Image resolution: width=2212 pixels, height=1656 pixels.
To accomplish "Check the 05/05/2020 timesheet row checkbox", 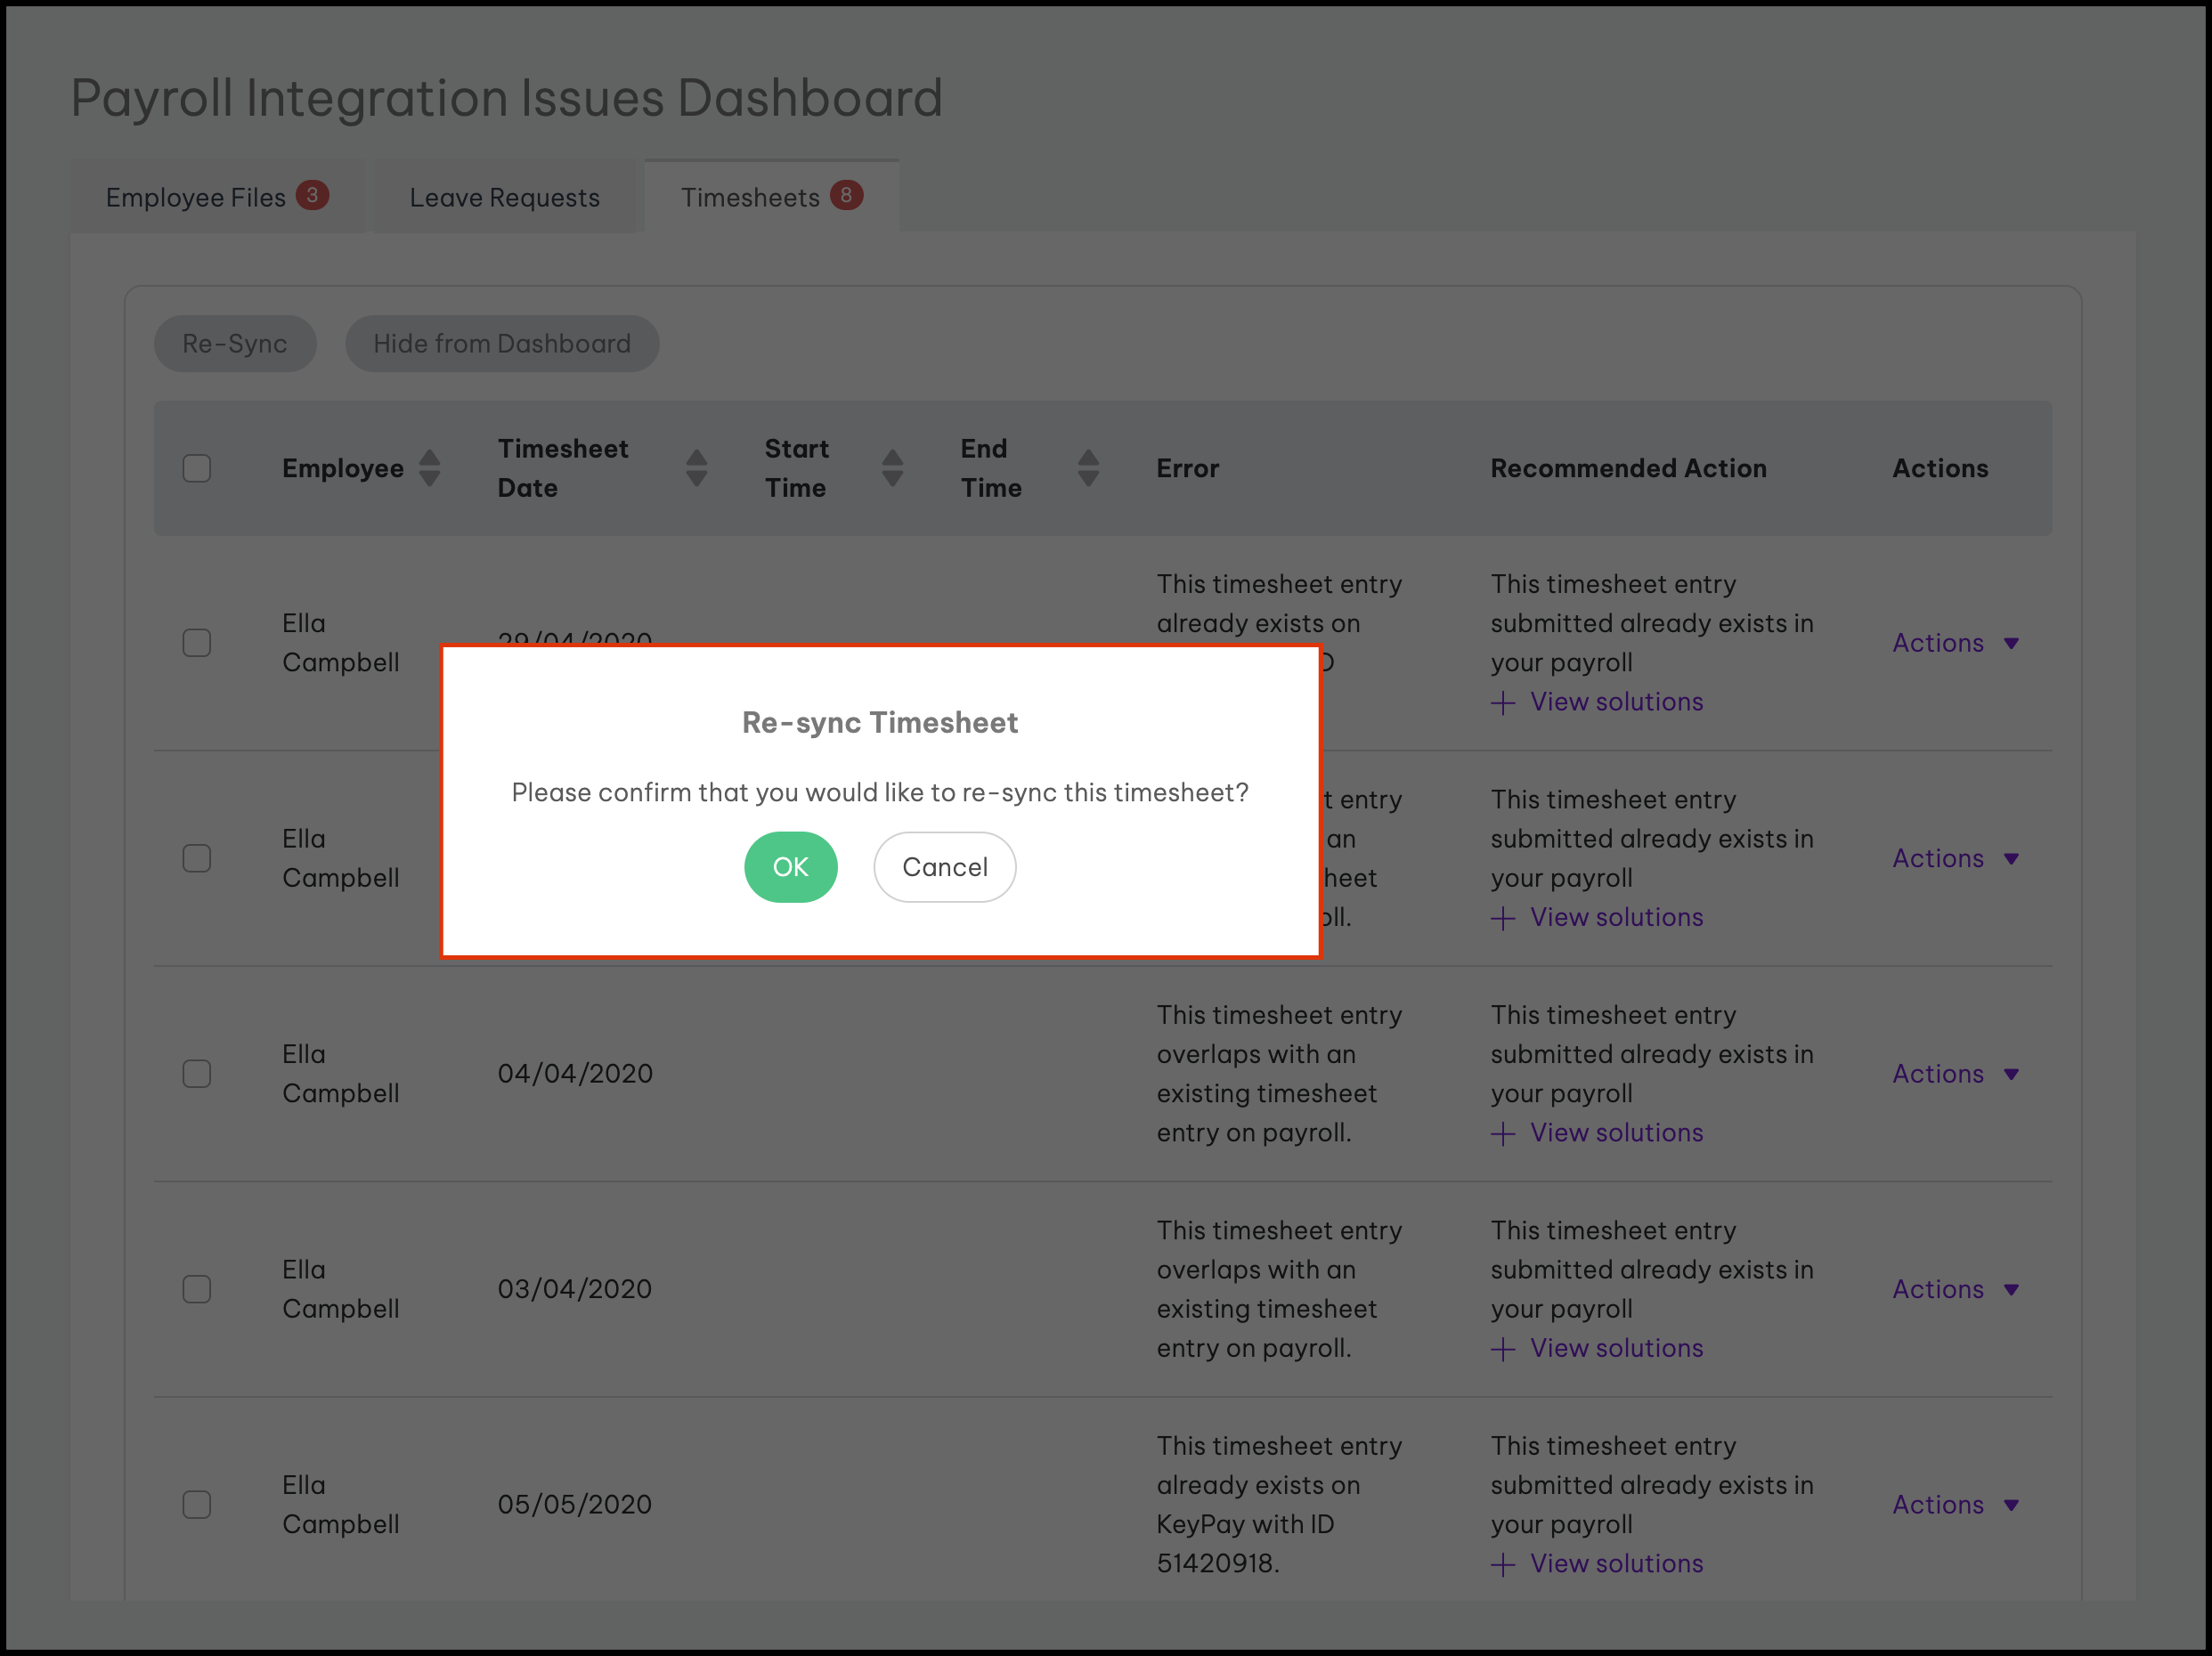I will coord(197,1505).
